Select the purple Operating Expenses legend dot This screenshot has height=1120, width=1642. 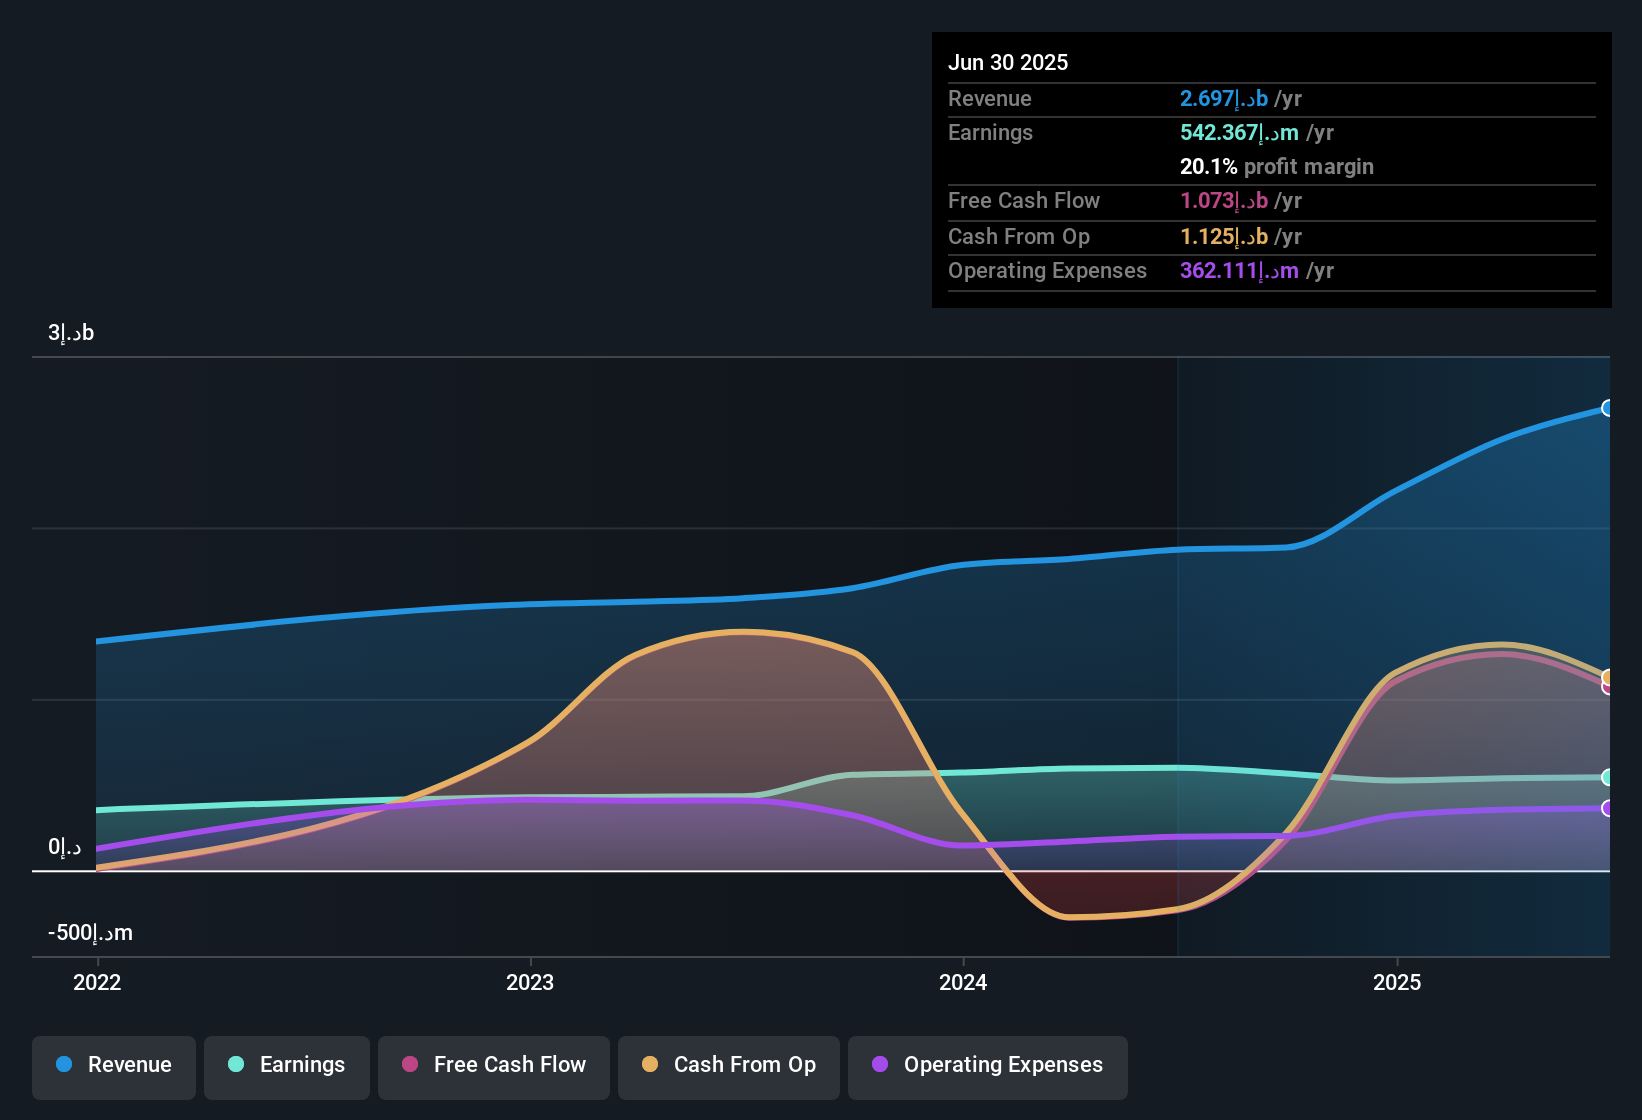pos(879,1065)
